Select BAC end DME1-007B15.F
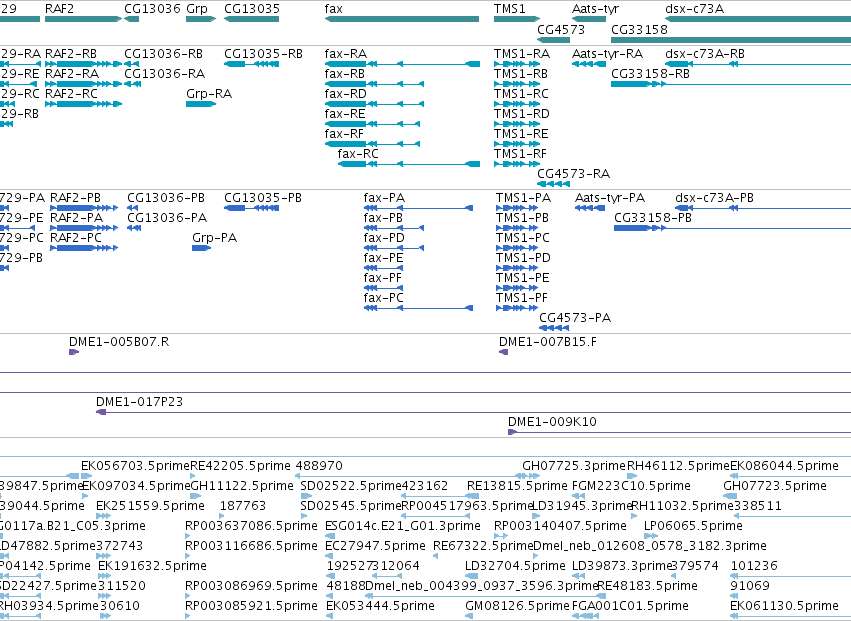This screenshot has width=851, height=621. 548,342
